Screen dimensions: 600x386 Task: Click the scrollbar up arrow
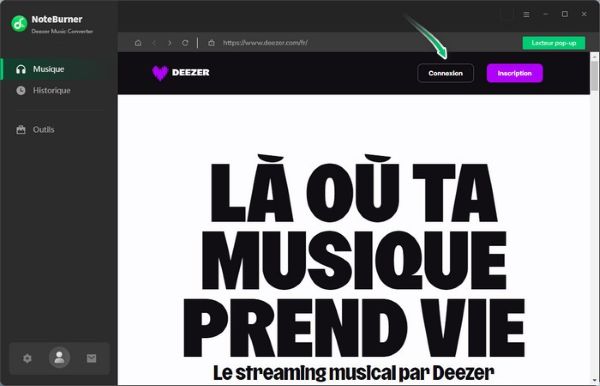click(594, 57)
